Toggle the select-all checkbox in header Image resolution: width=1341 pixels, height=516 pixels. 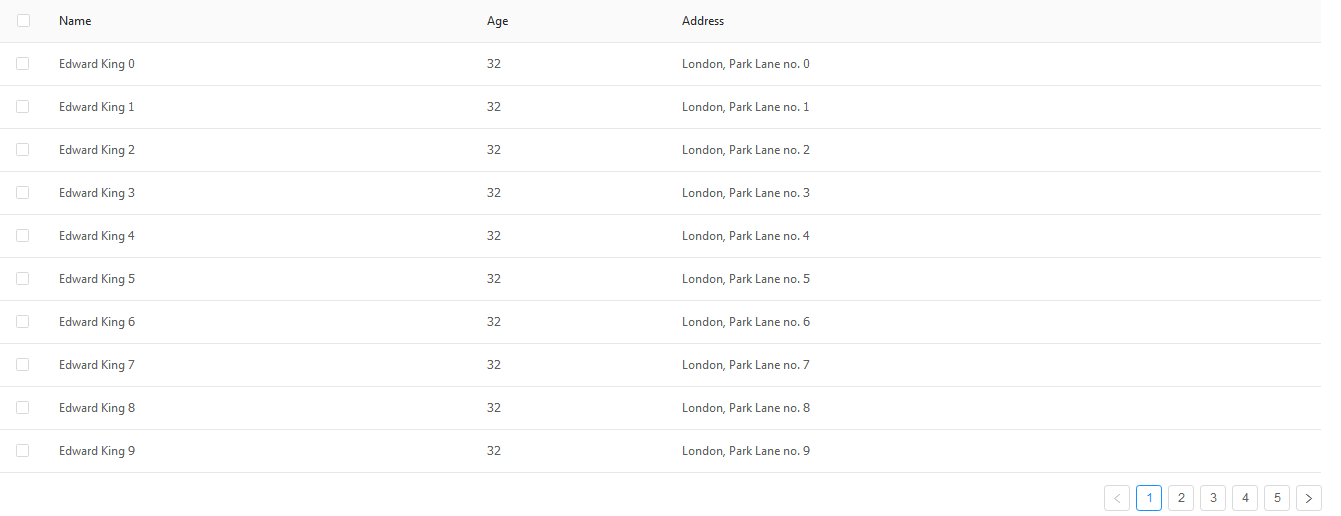tap(23, 20)
